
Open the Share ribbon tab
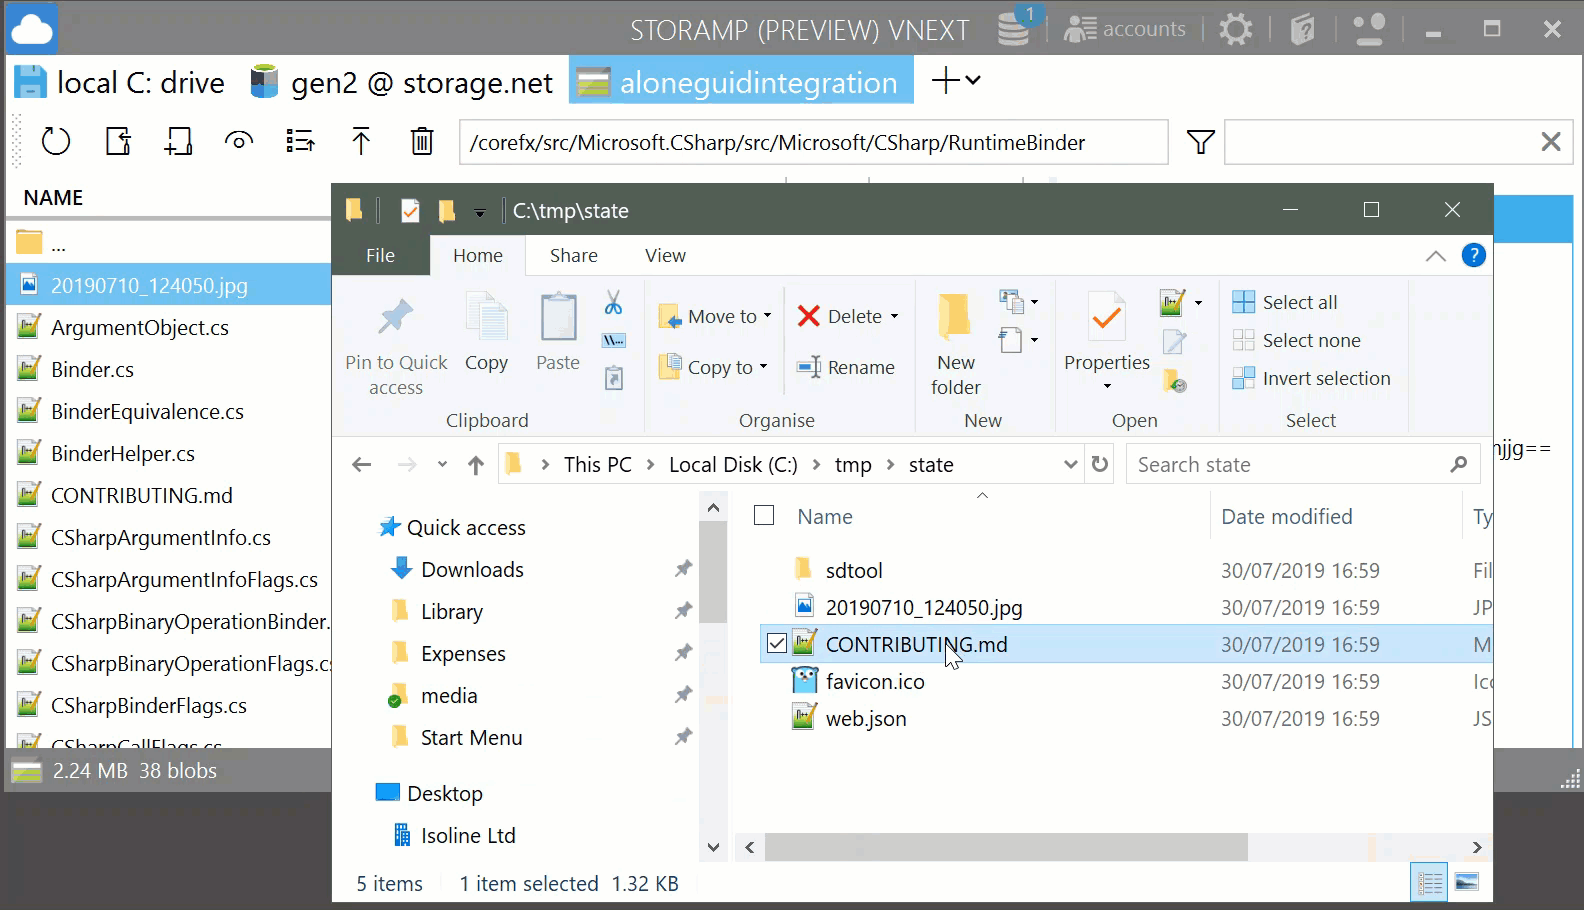point(573,255)
